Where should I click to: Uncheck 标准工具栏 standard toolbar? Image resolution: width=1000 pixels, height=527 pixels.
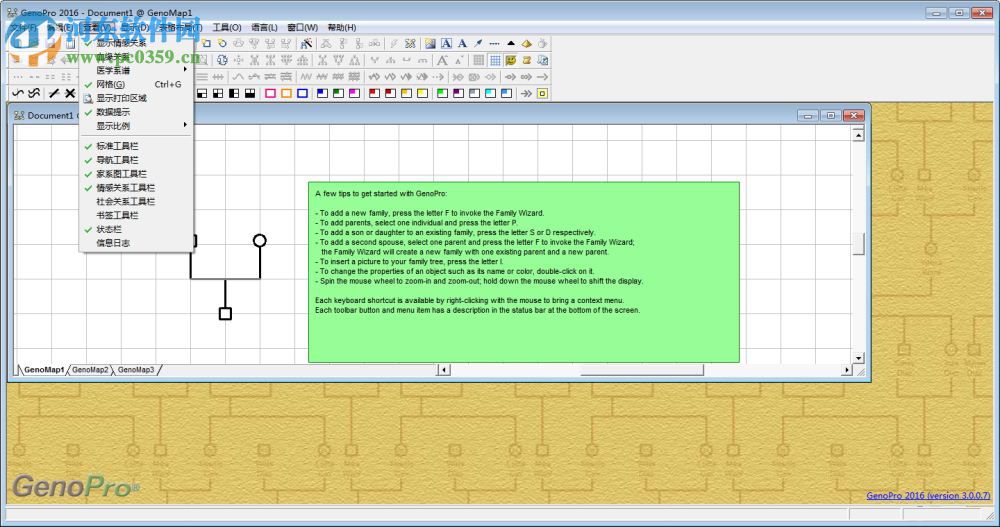click(136, 146)
